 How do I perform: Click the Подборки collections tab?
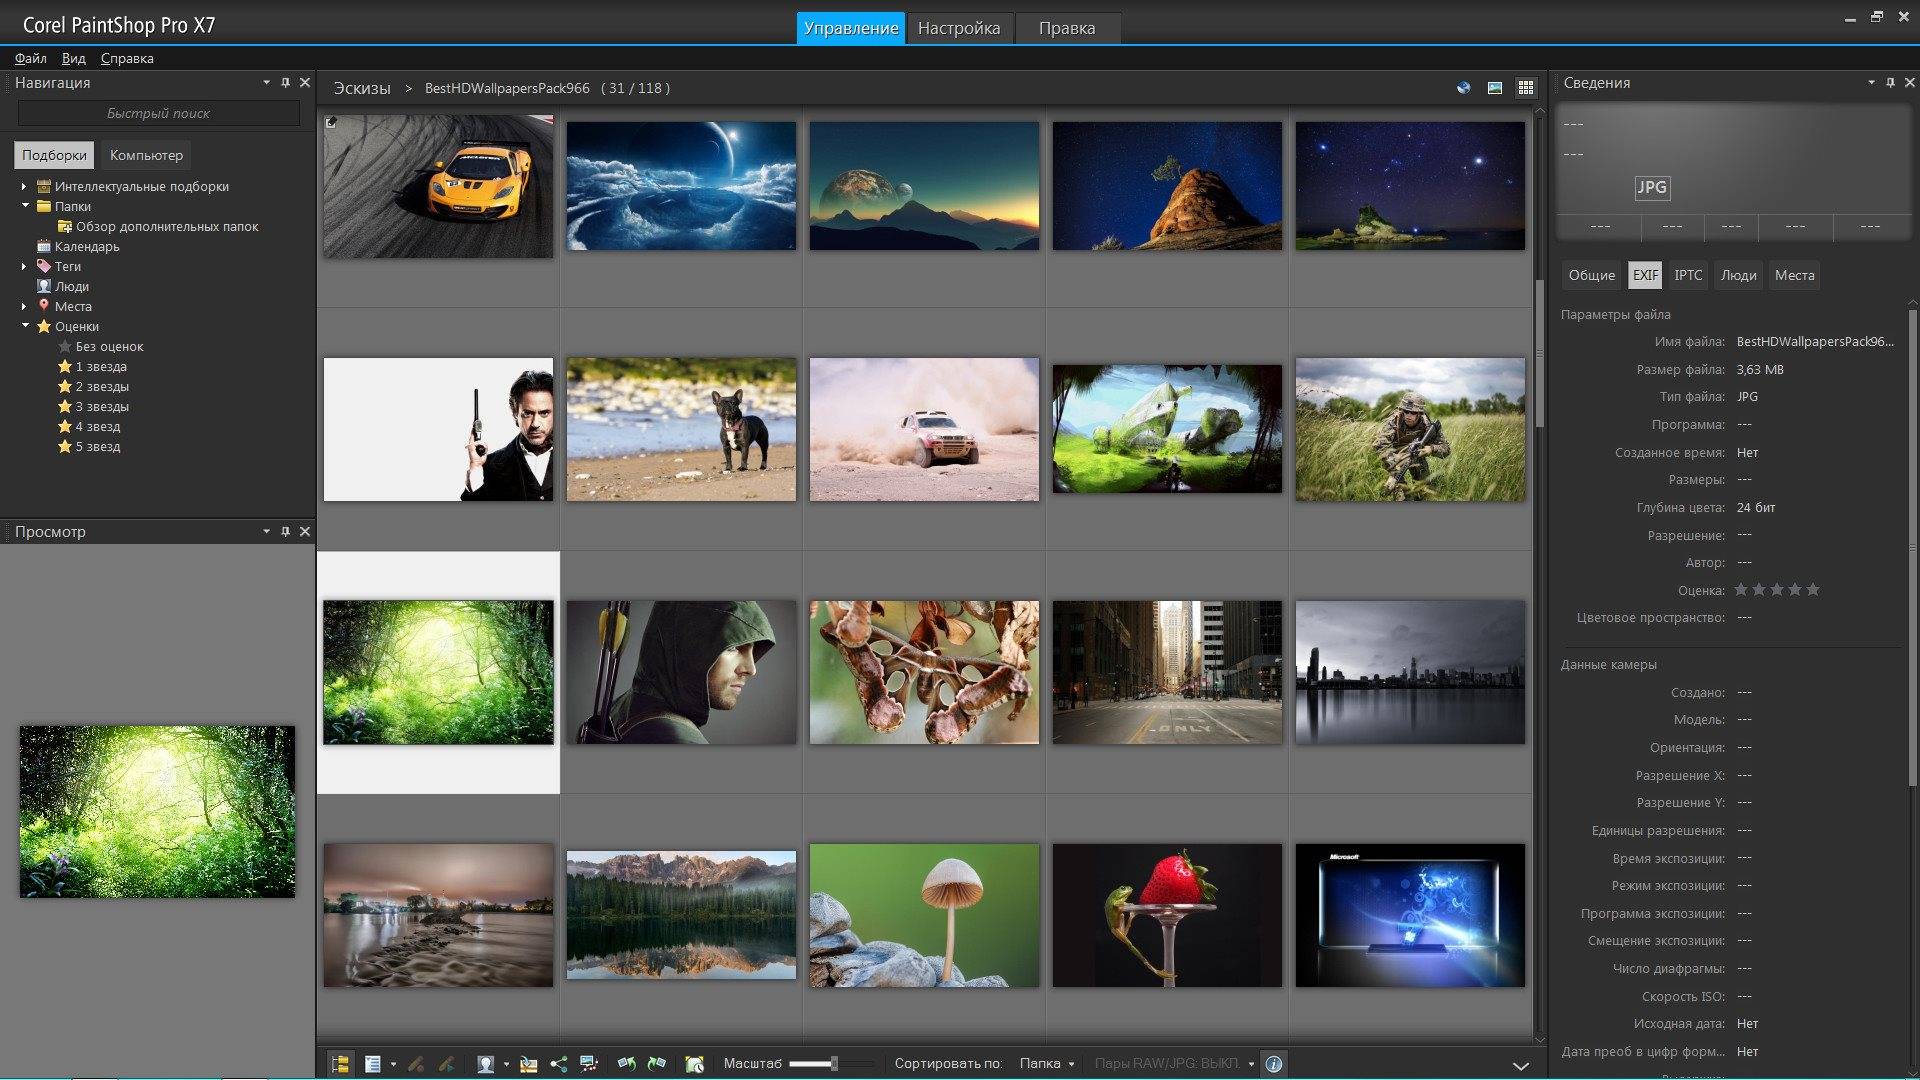tap(54, 155)
